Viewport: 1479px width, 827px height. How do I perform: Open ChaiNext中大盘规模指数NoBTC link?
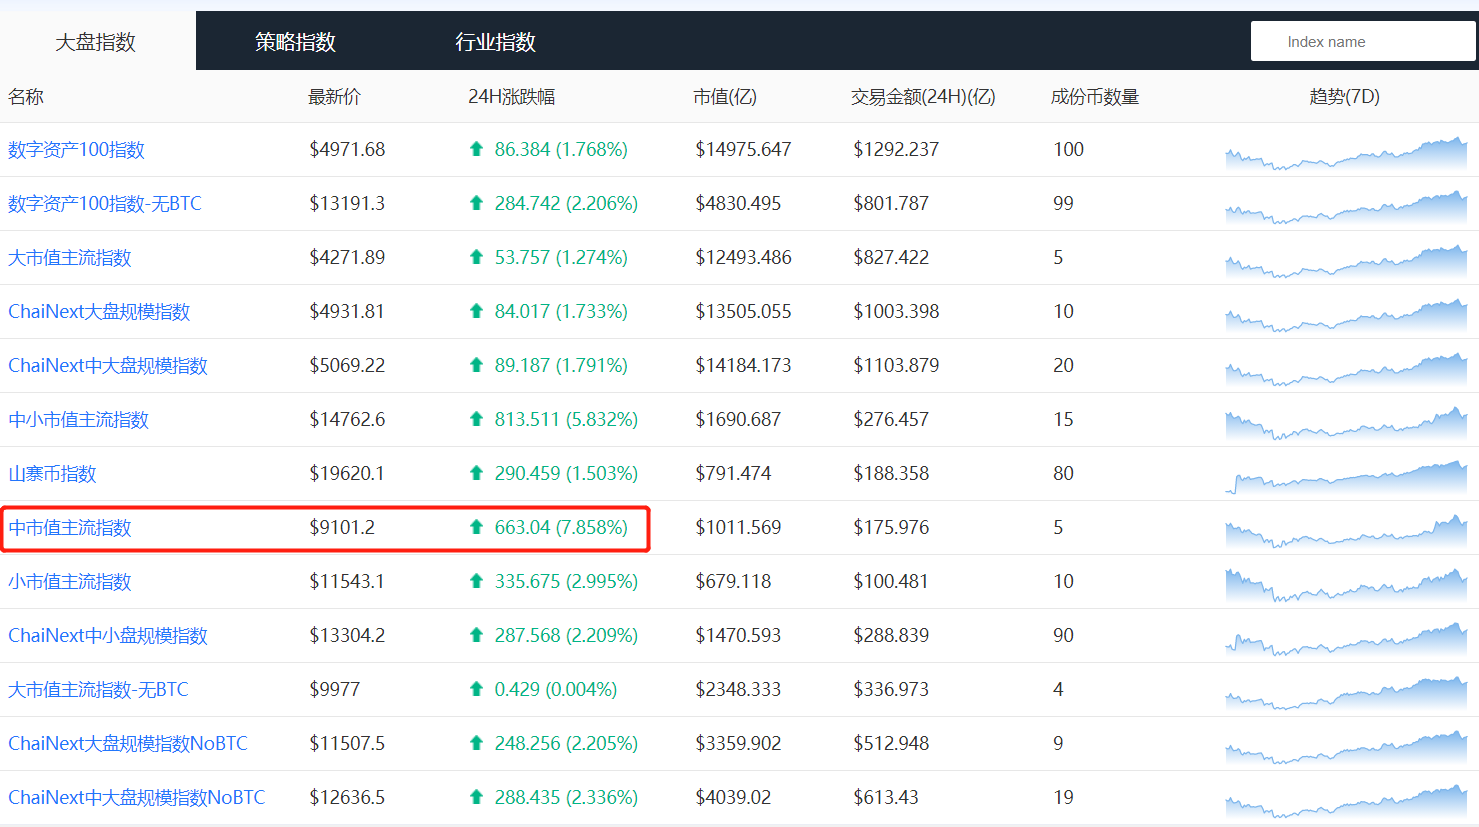tap(137, 798)
